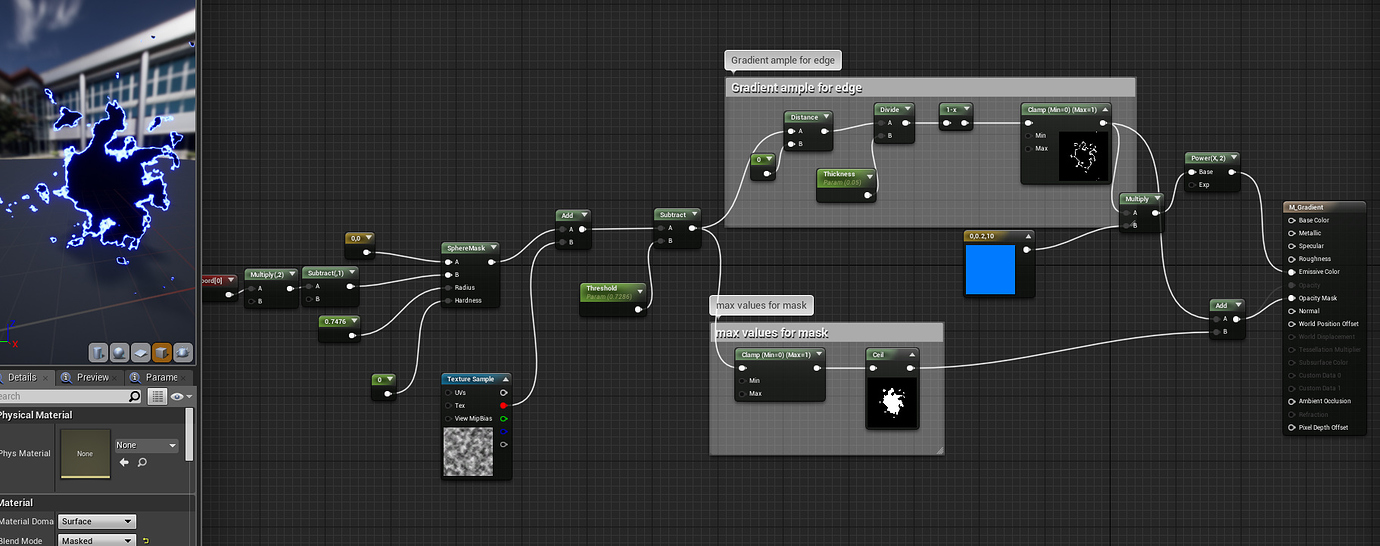Viewport: 1380px width, 546px height.
Task: Browse to Phys Material with magnifier icon
Action: coord(142,463)
